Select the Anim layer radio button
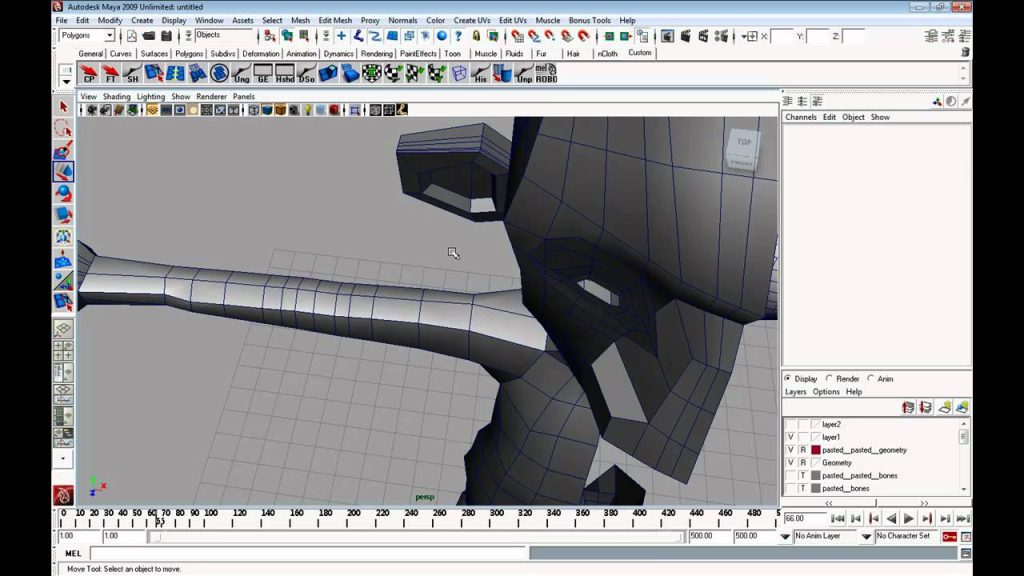Screen dimensions: 1024x576 click(871, 378)
